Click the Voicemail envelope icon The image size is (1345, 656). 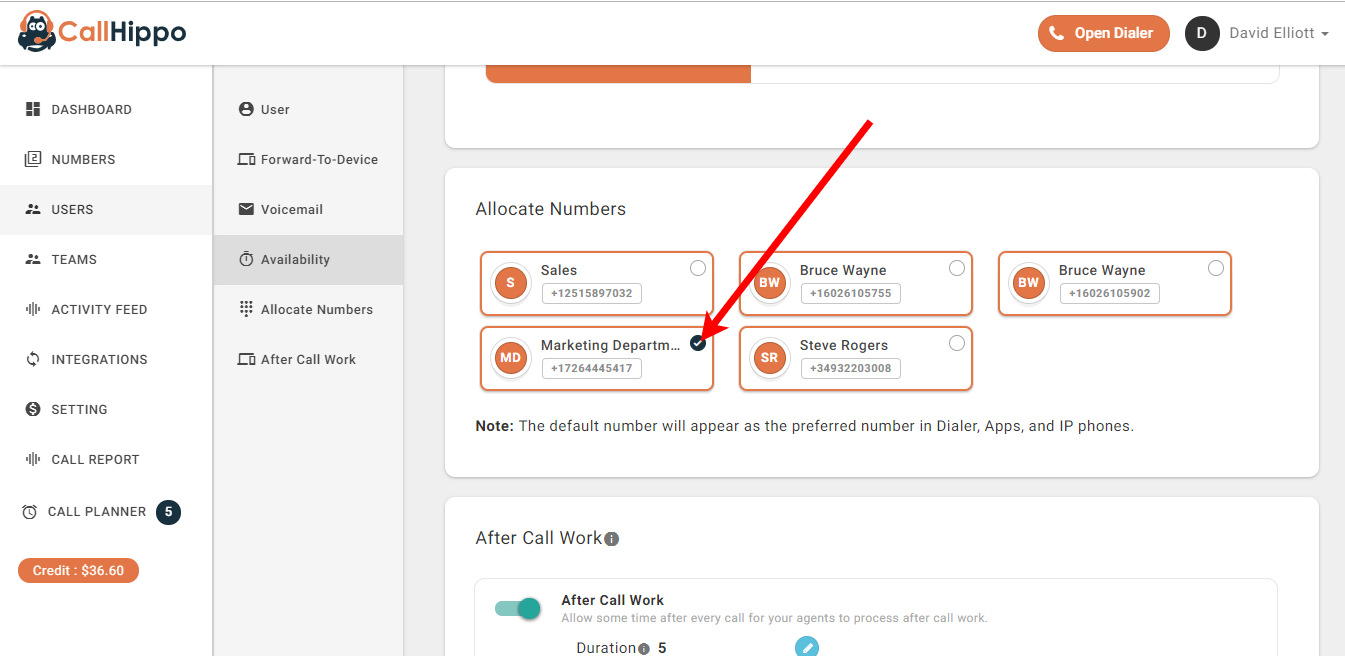coord(246,209)
